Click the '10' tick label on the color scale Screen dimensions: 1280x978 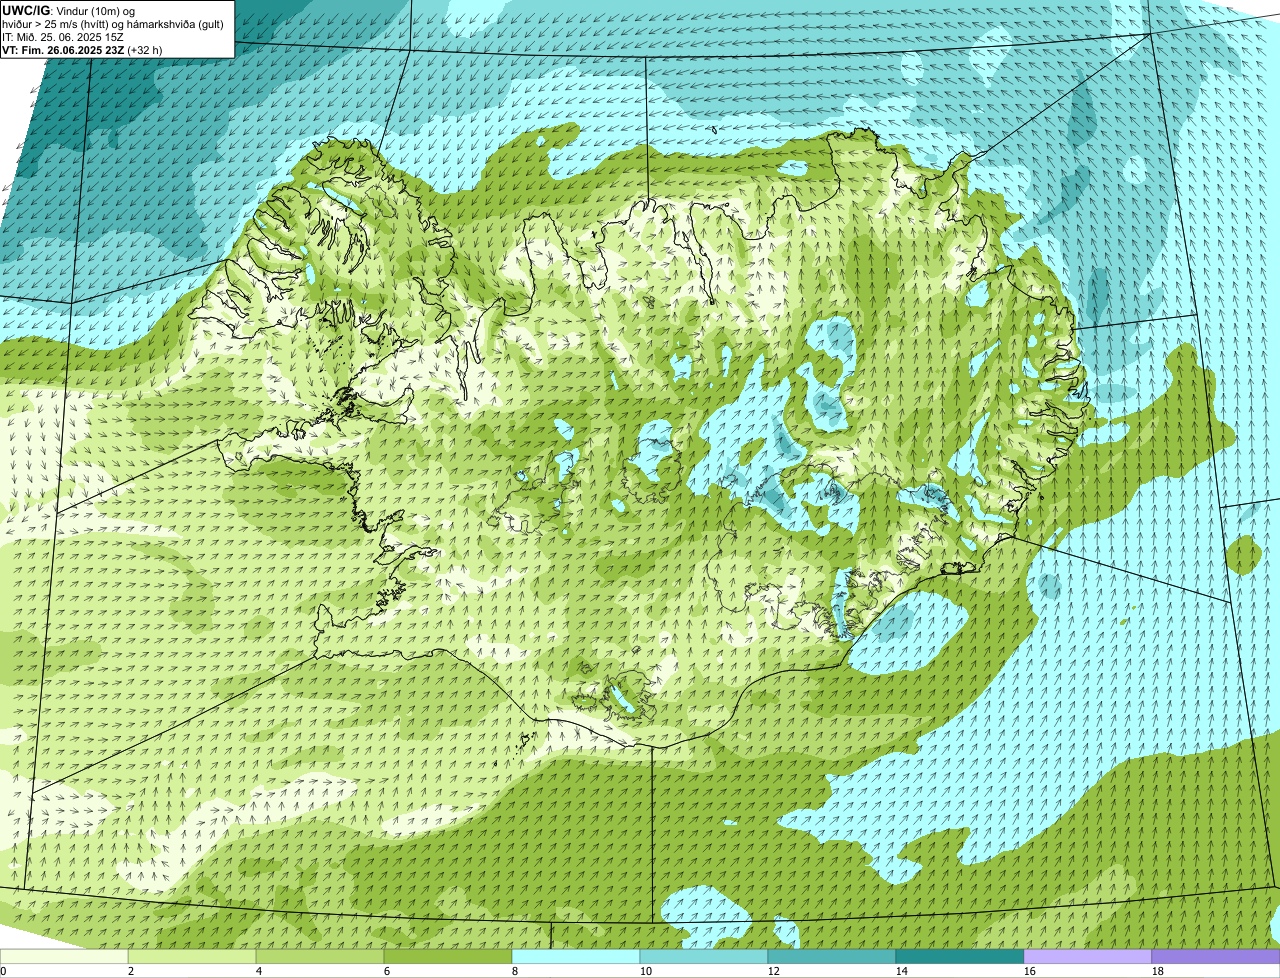[x=646, y=971]
